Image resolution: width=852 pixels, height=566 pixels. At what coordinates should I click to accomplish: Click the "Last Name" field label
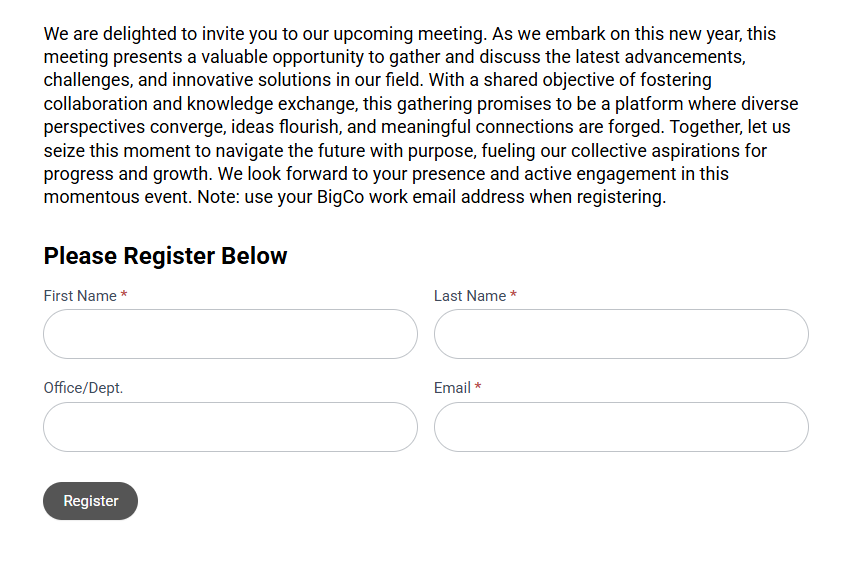[470, 295]
